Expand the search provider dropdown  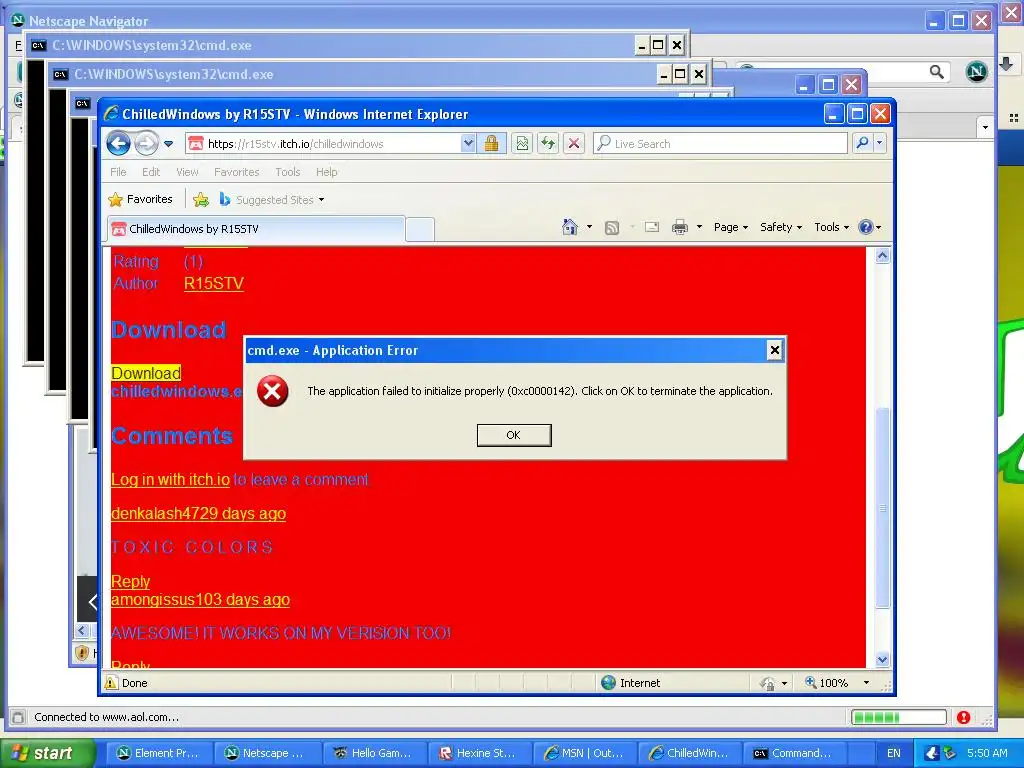point(880,143)
